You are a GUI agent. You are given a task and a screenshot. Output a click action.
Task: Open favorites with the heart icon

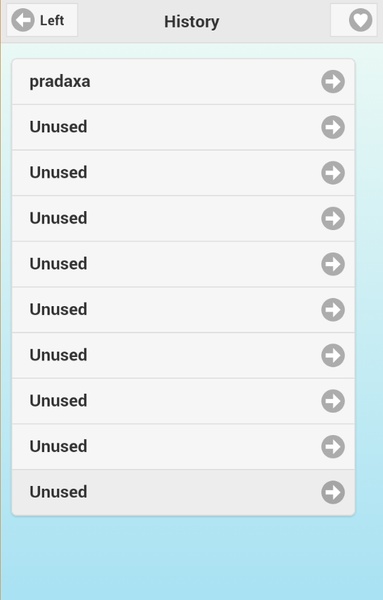pos(360,20)
